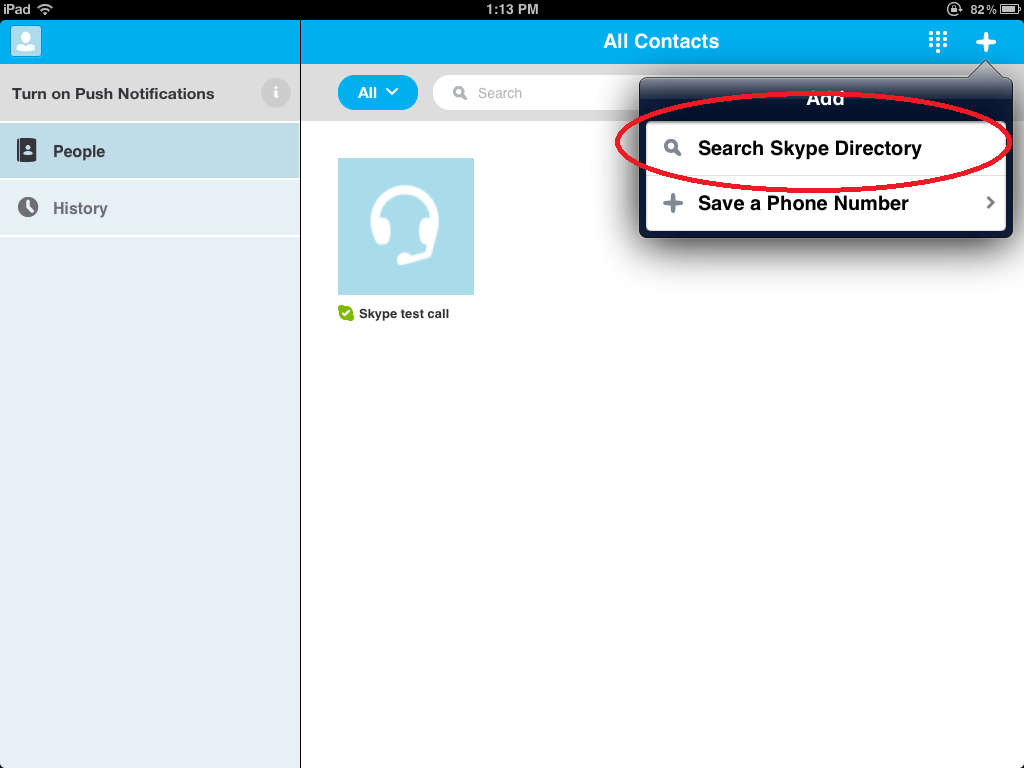Choose Search Skype Directory from Add menu
Screen dimensions: 1024x768
[809, 148]
